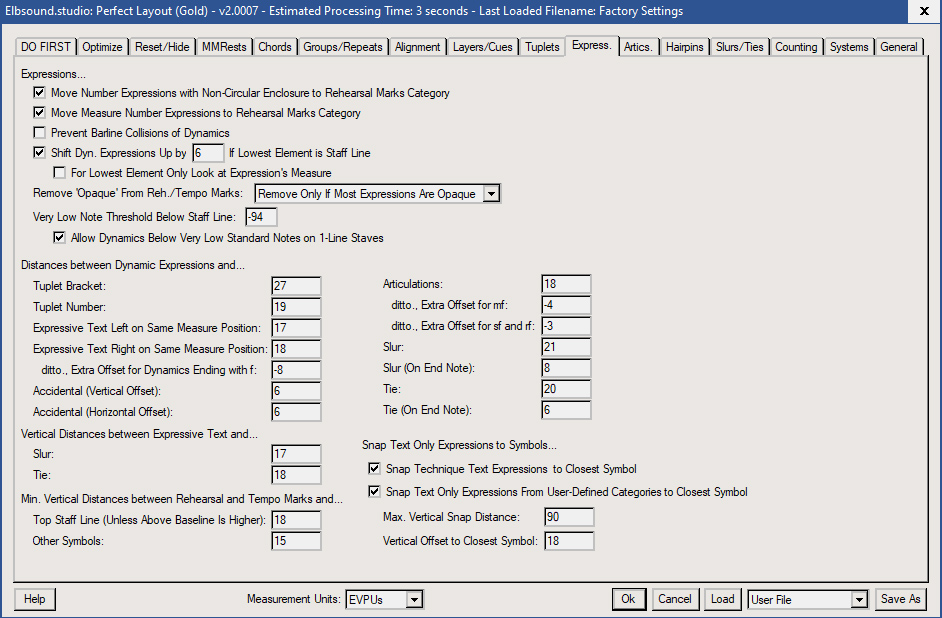This screenshot has height=618, width=942.
Task: Open the User File dropdown
Action: click(x=858, y=600)
